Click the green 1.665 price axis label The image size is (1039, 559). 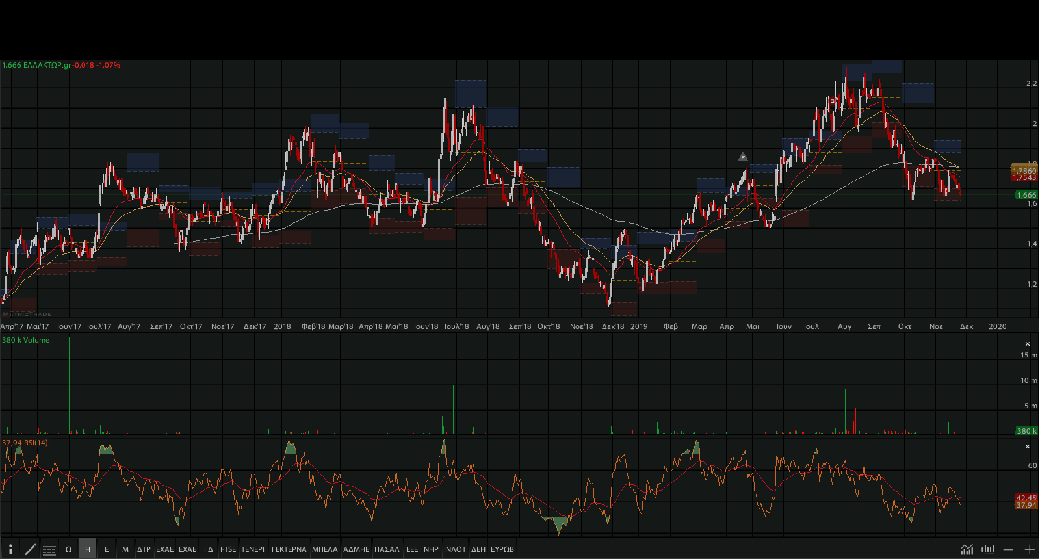tap(1025, 194)
